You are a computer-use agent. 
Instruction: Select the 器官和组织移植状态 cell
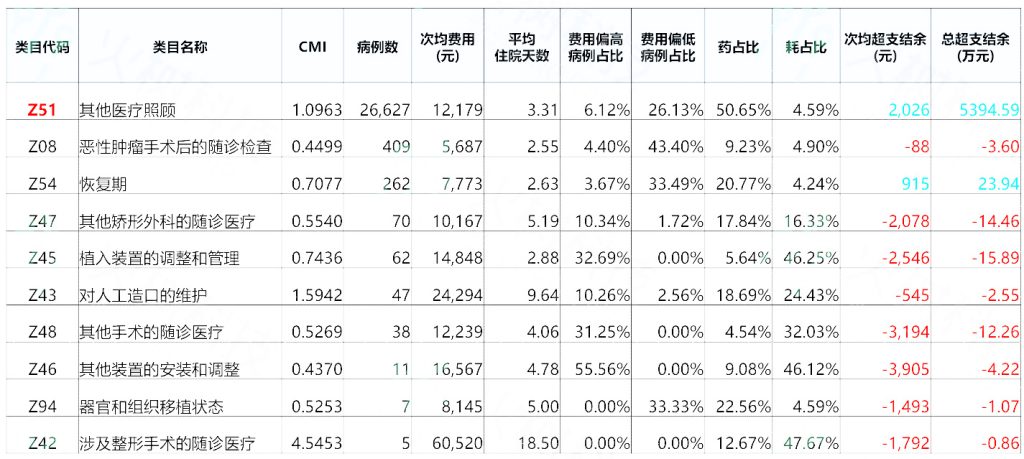[152, 407]
